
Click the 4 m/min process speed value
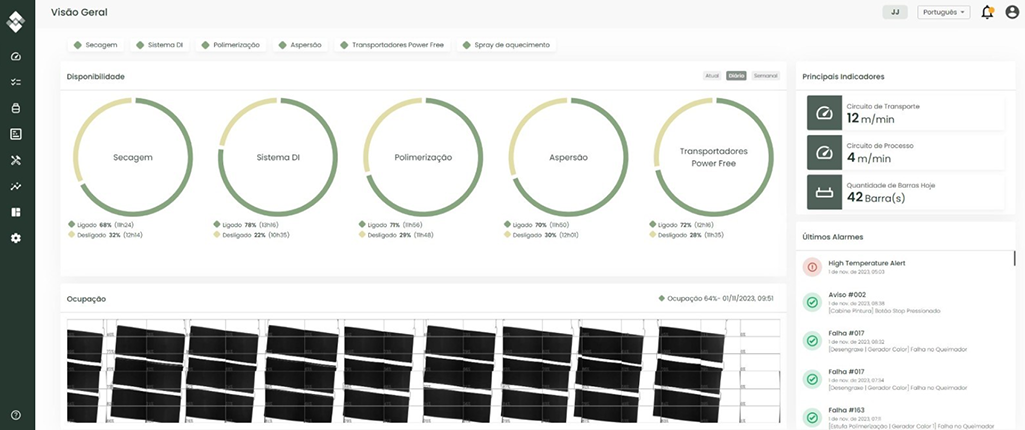click(869, 157)
